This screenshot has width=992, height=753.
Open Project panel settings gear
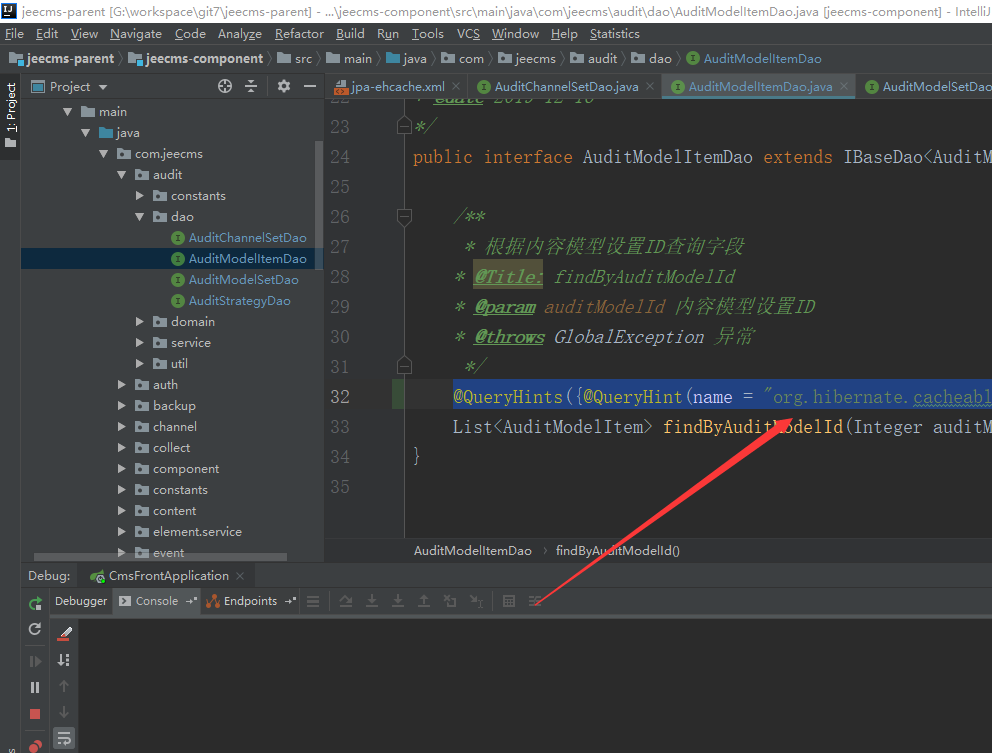click(x=284, y=87)
